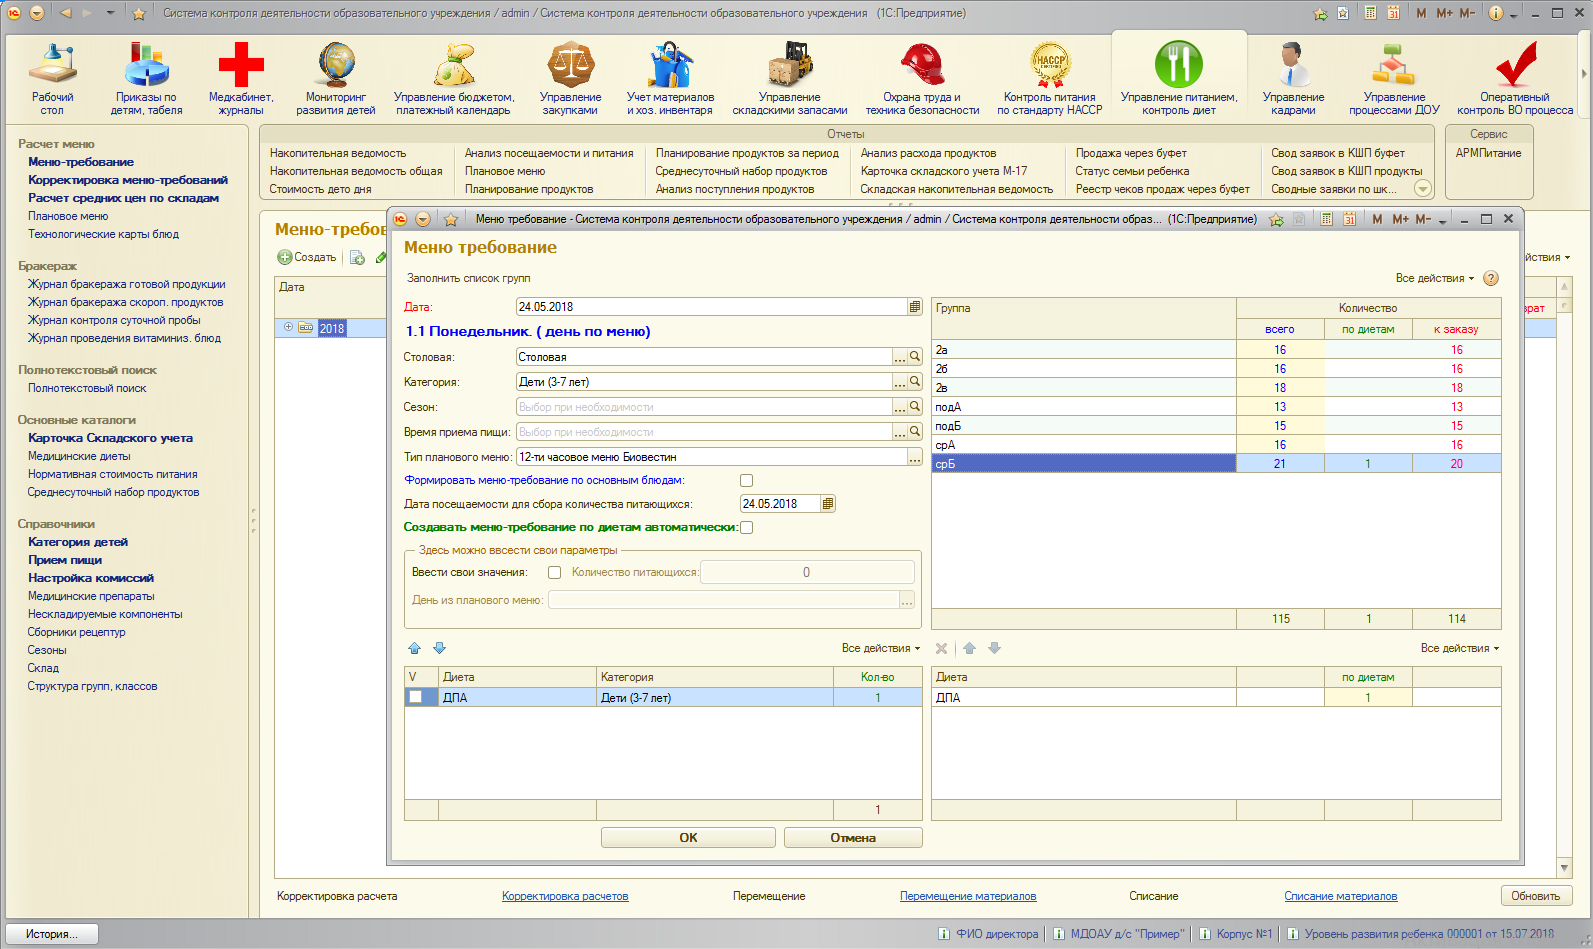Click Корпус №1 in the status bar
The width and height of the screenshot is (1593, 949).
tap(1235, 934)
